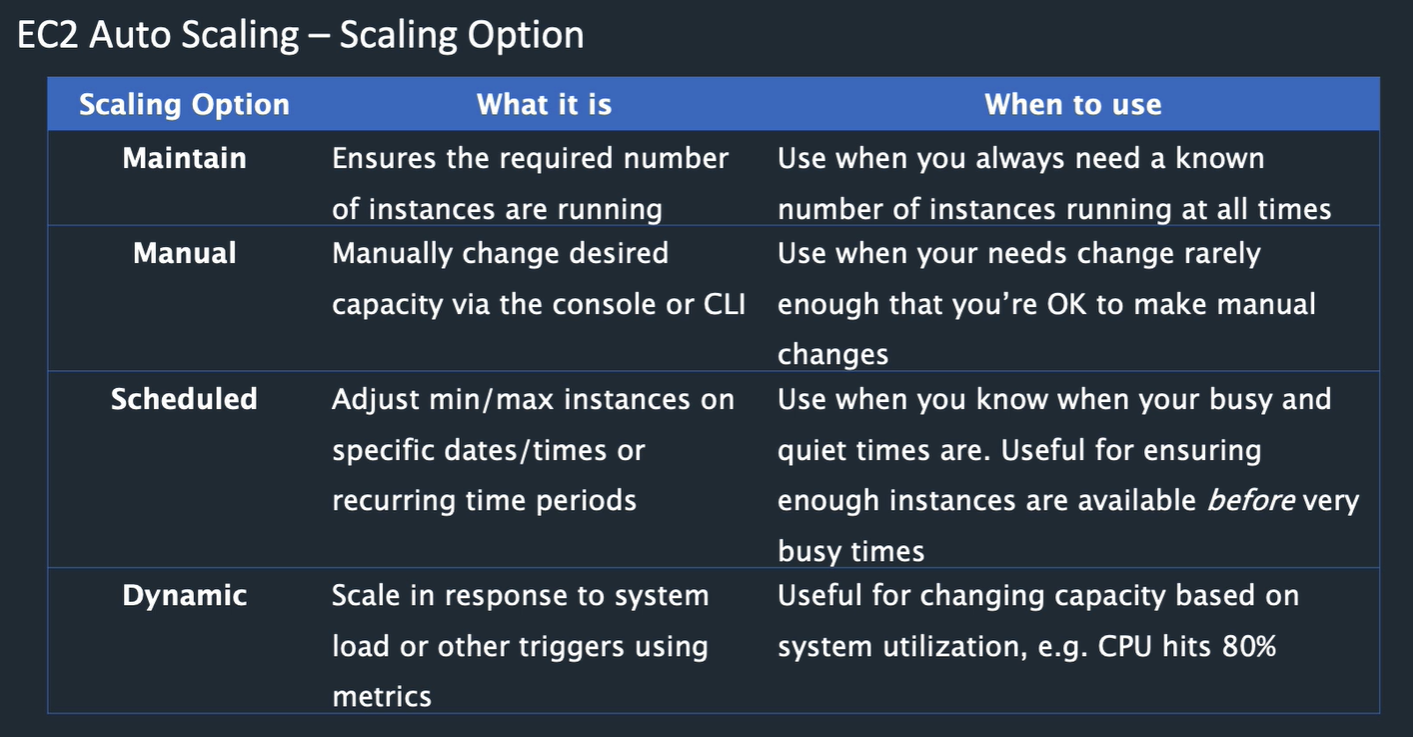Select the "Manual" row label
This screenshot has height=737, width=1413.
[x=184, y=253]
